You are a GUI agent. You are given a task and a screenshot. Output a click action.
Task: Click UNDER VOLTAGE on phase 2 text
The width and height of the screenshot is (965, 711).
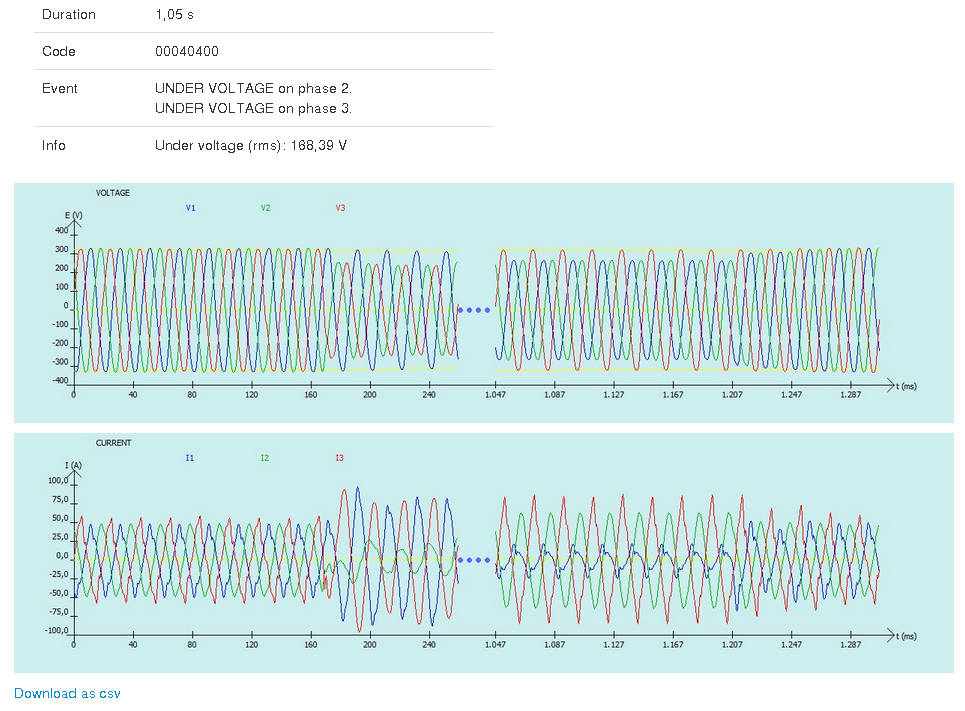[253, 88]
